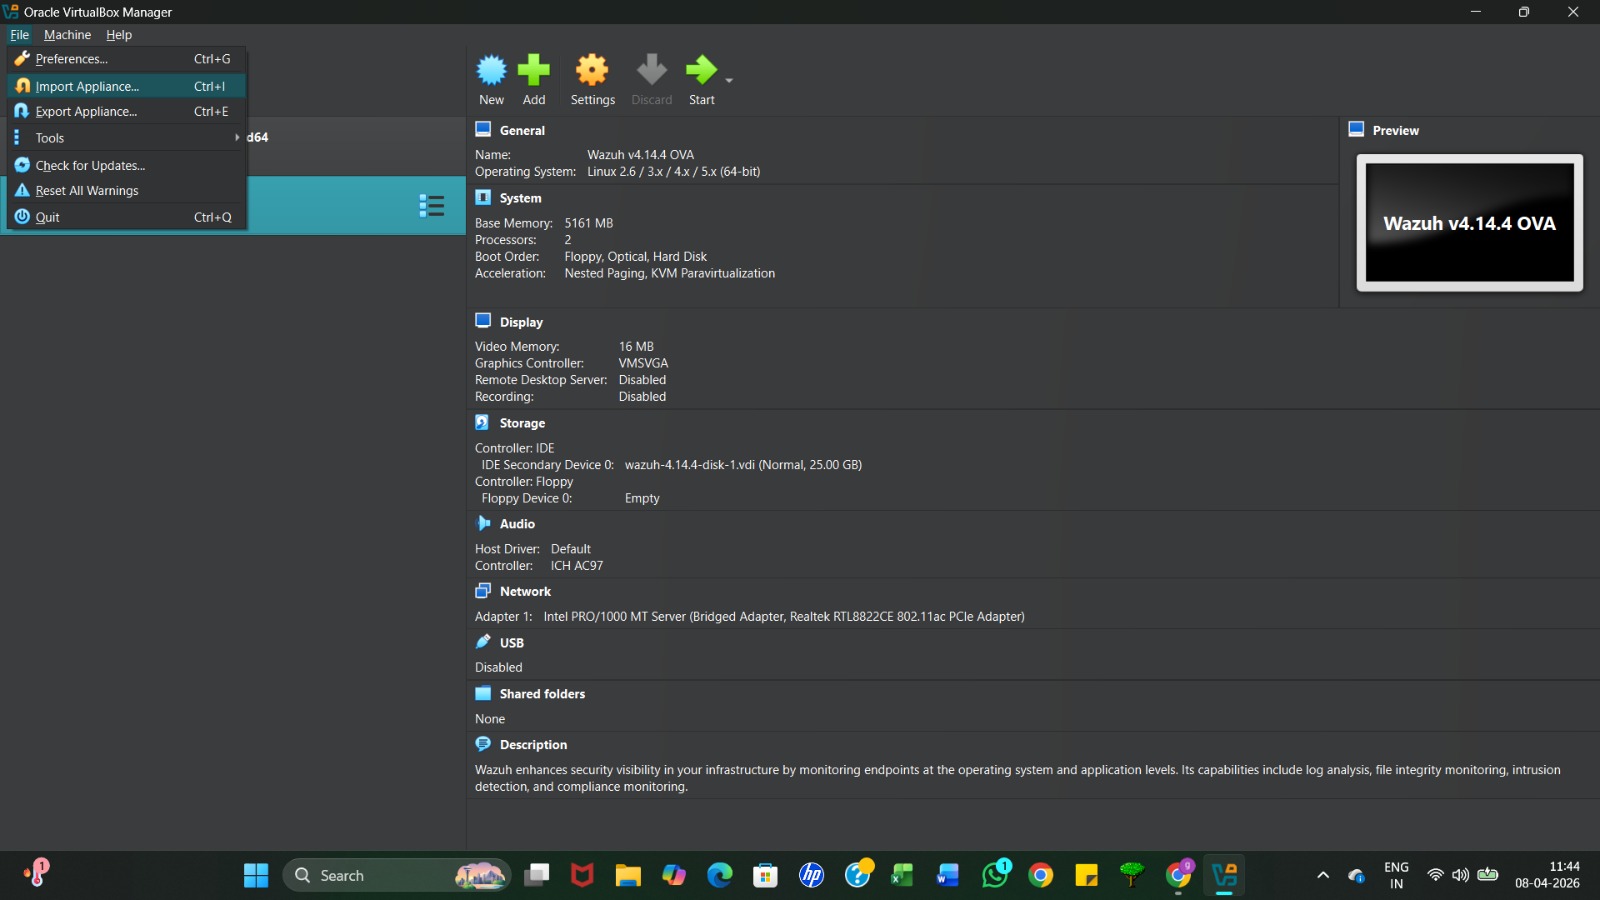Open the Shared folders header link
The image size is (1600, 900).
pyautogui.click(x=542, y=693)
